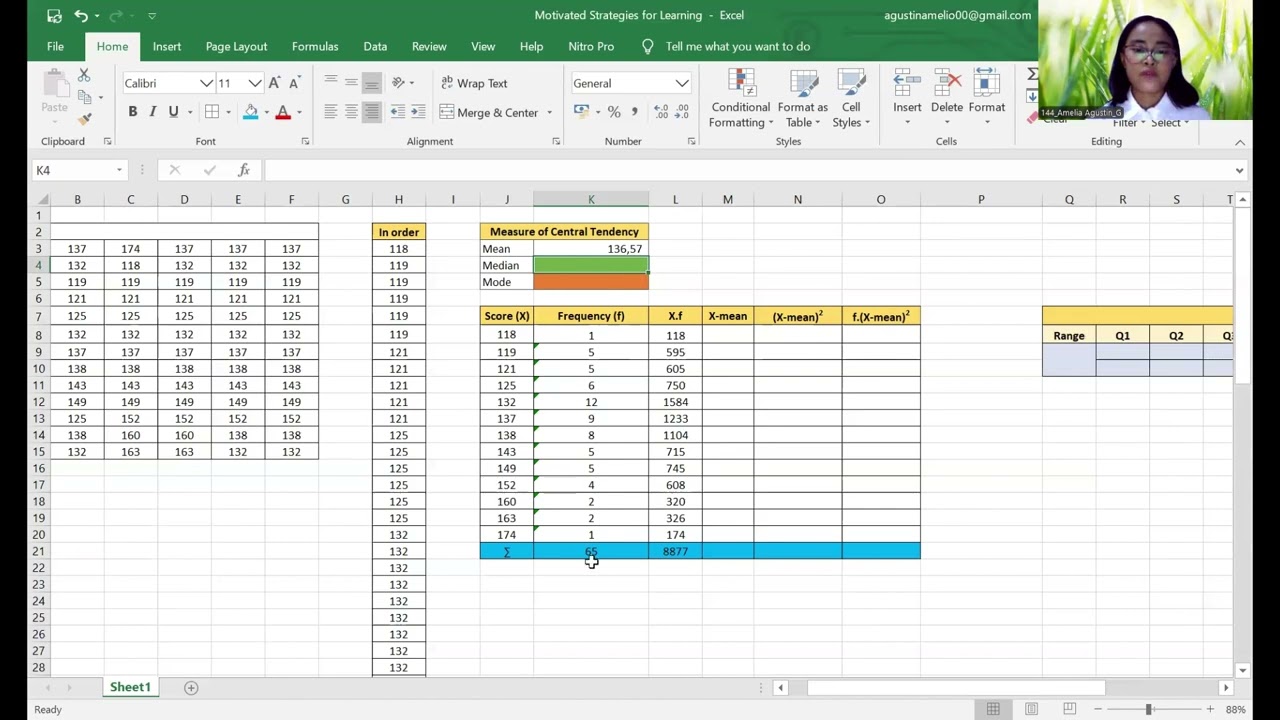Toggle Top Align vertical alignment
The width and height of the screenshot is (1280, 720).
tap(331, 83)
